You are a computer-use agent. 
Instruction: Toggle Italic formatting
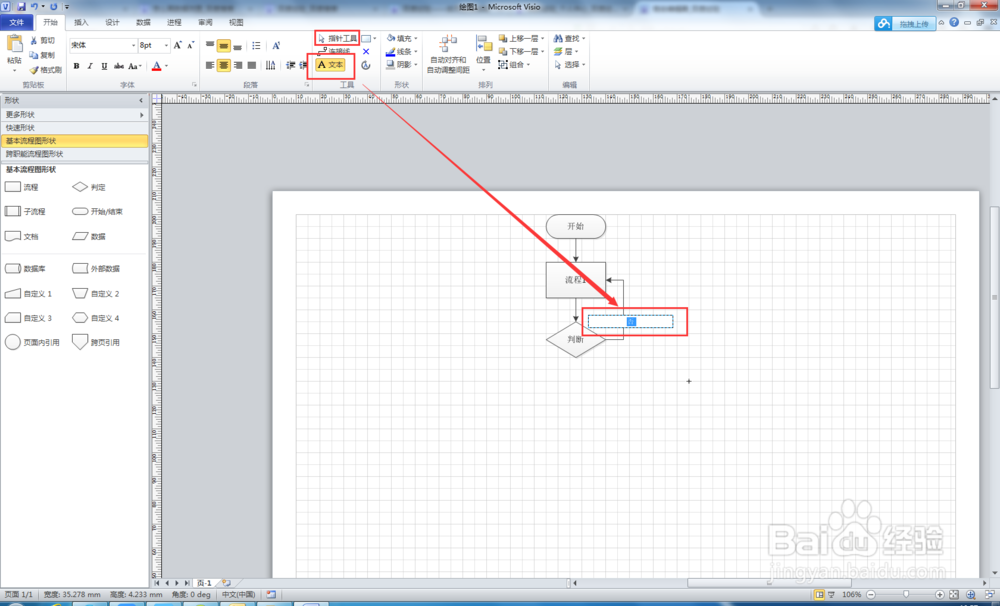pos(90,66)
